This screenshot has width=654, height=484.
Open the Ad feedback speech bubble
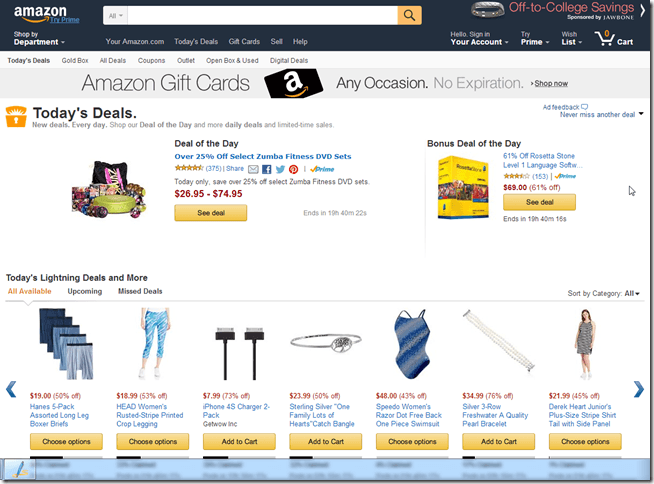(585, 107)
